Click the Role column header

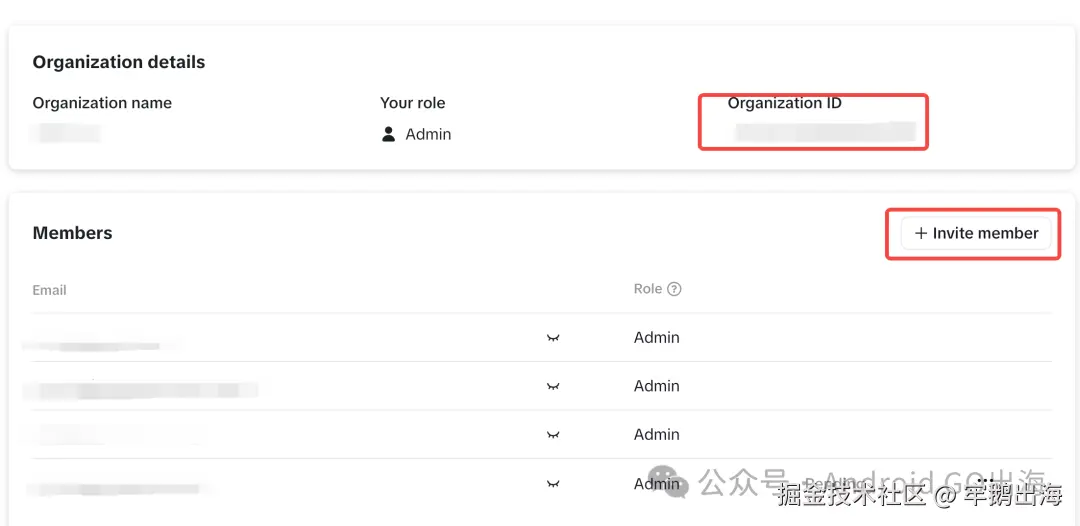click(648, 289)
